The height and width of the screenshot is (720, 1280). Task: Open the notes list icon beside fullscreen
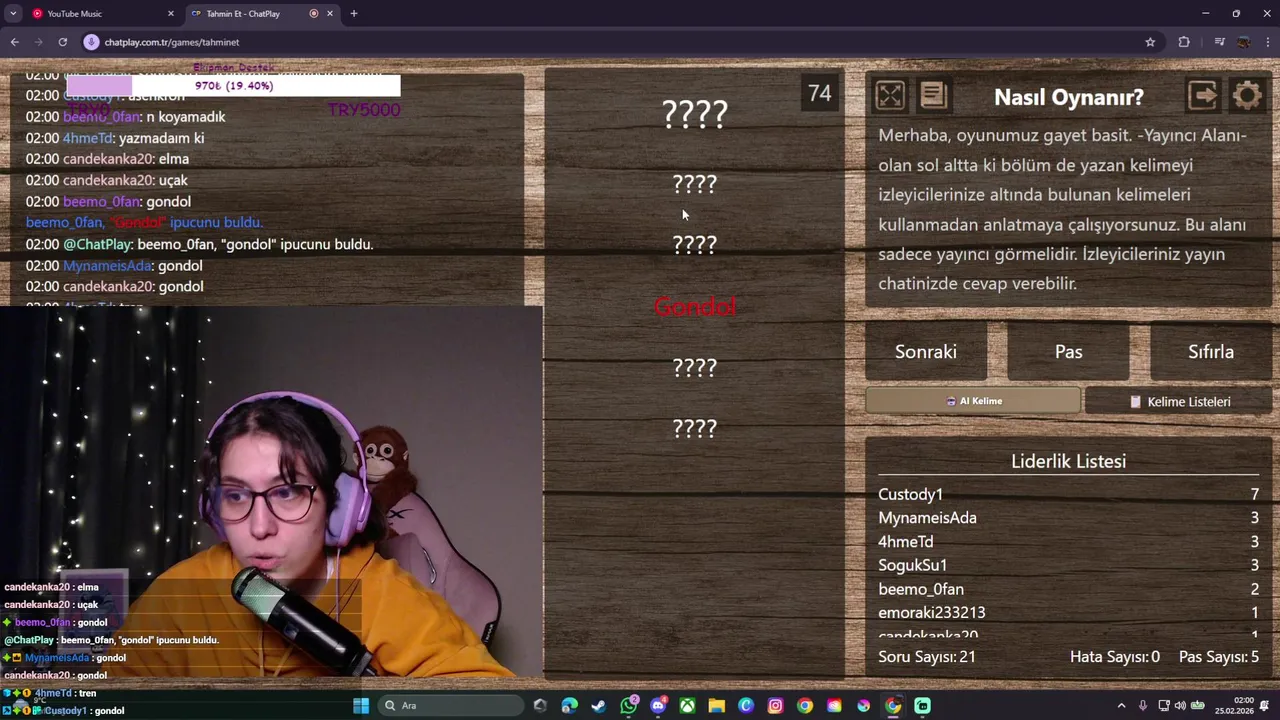pyautogui.click(x=933, y=96)
